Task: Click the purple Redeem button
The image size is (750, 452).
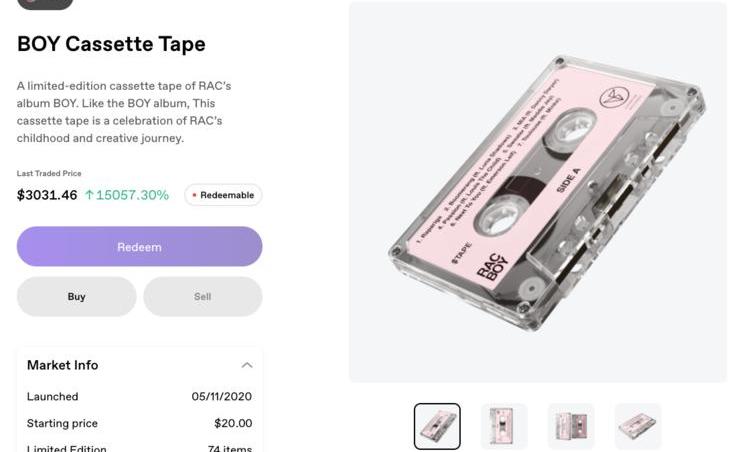Action: (139, 246)
